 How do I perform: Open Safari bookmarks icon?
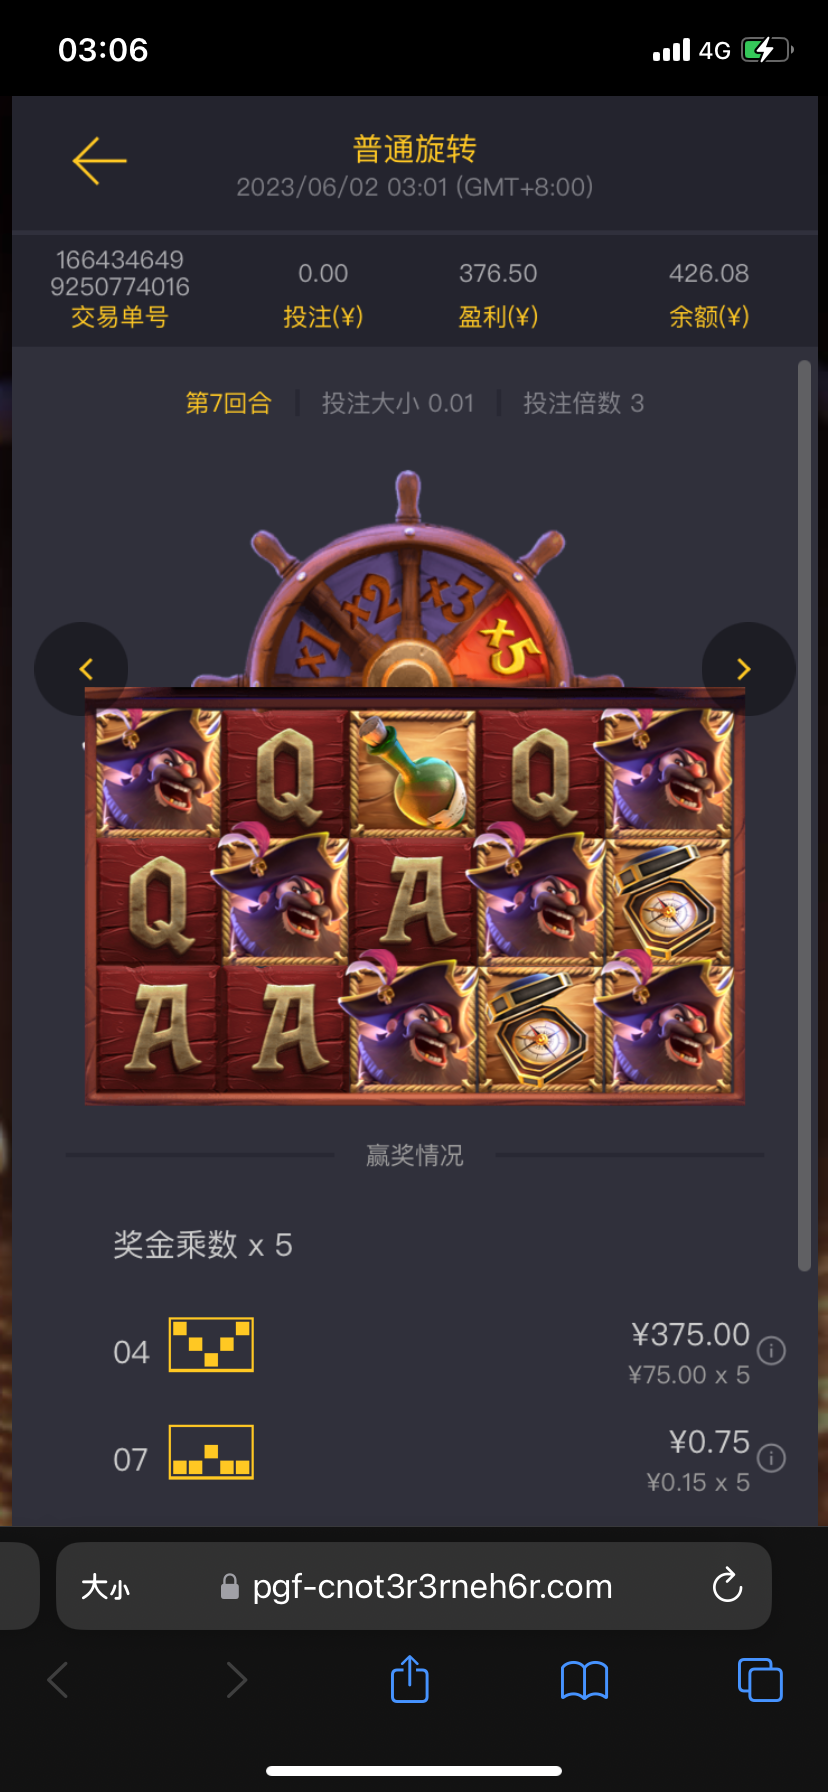tap(585, 1680)
